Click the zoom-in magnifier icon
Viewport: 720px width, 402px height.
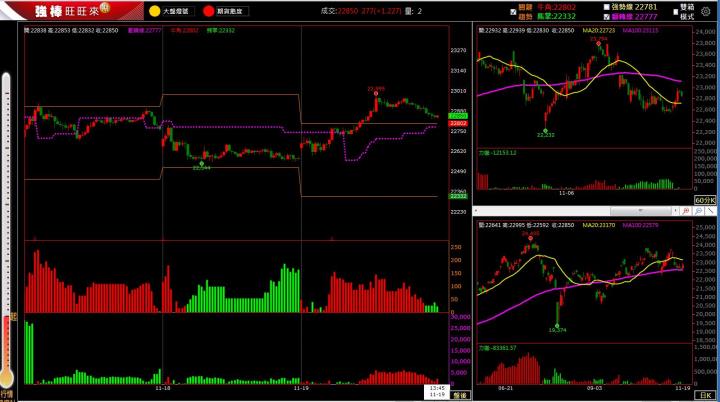688,211
